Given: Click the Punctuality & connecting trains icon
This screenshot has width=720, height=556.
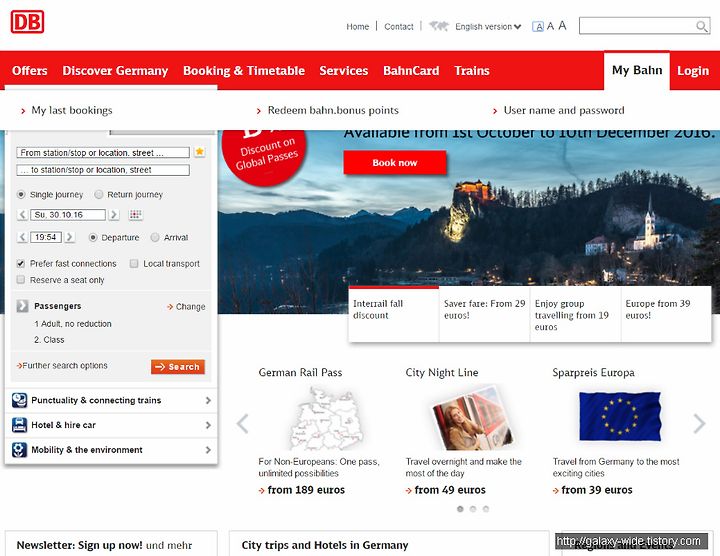Looking at the screenshot, I should pyautogui.click(x=19, y=400).
